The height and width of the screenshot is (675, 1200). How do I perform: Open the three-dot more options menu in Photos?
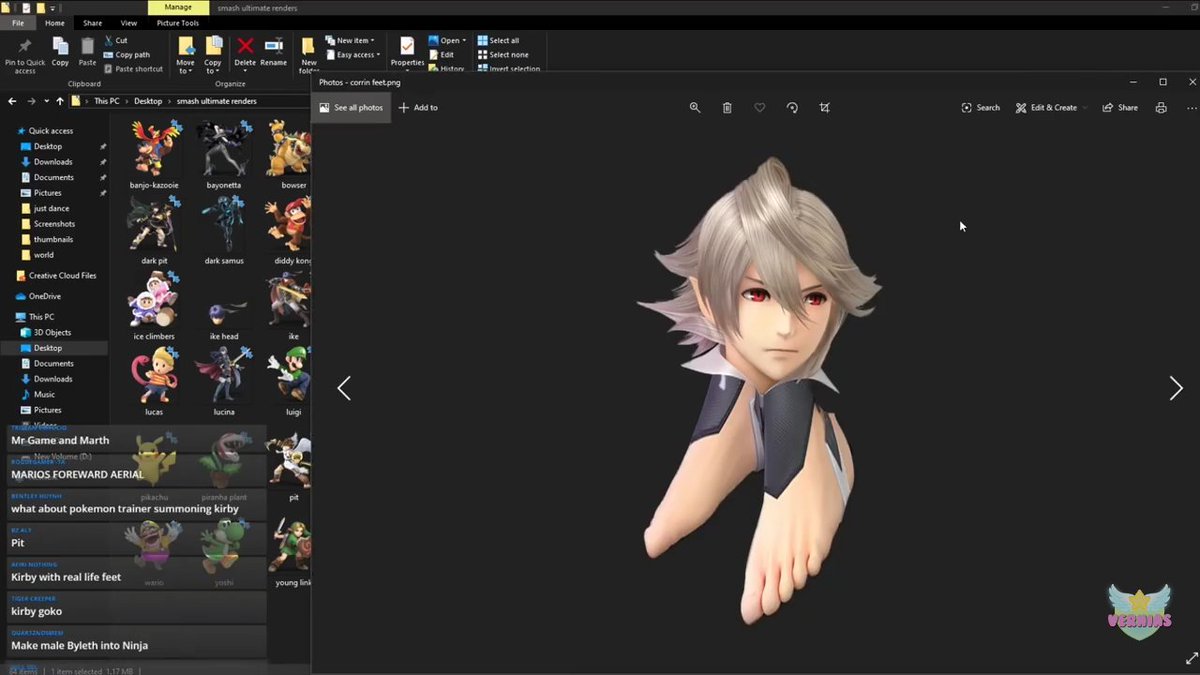tap(1191, 107)
